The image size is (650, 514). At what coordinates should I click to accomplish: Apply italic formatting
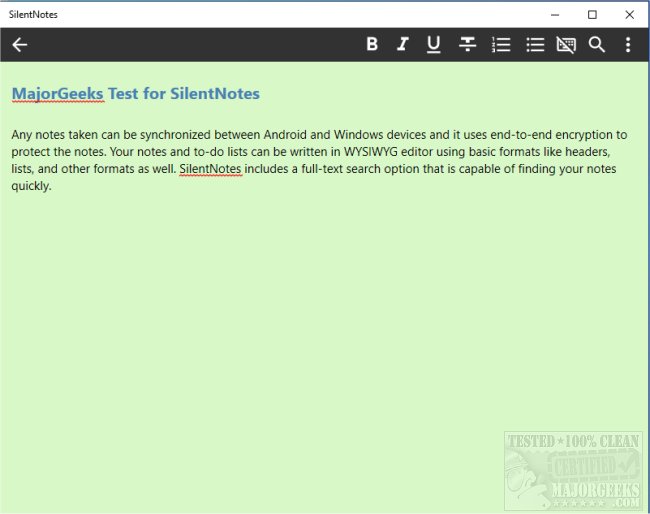point(402,44)
